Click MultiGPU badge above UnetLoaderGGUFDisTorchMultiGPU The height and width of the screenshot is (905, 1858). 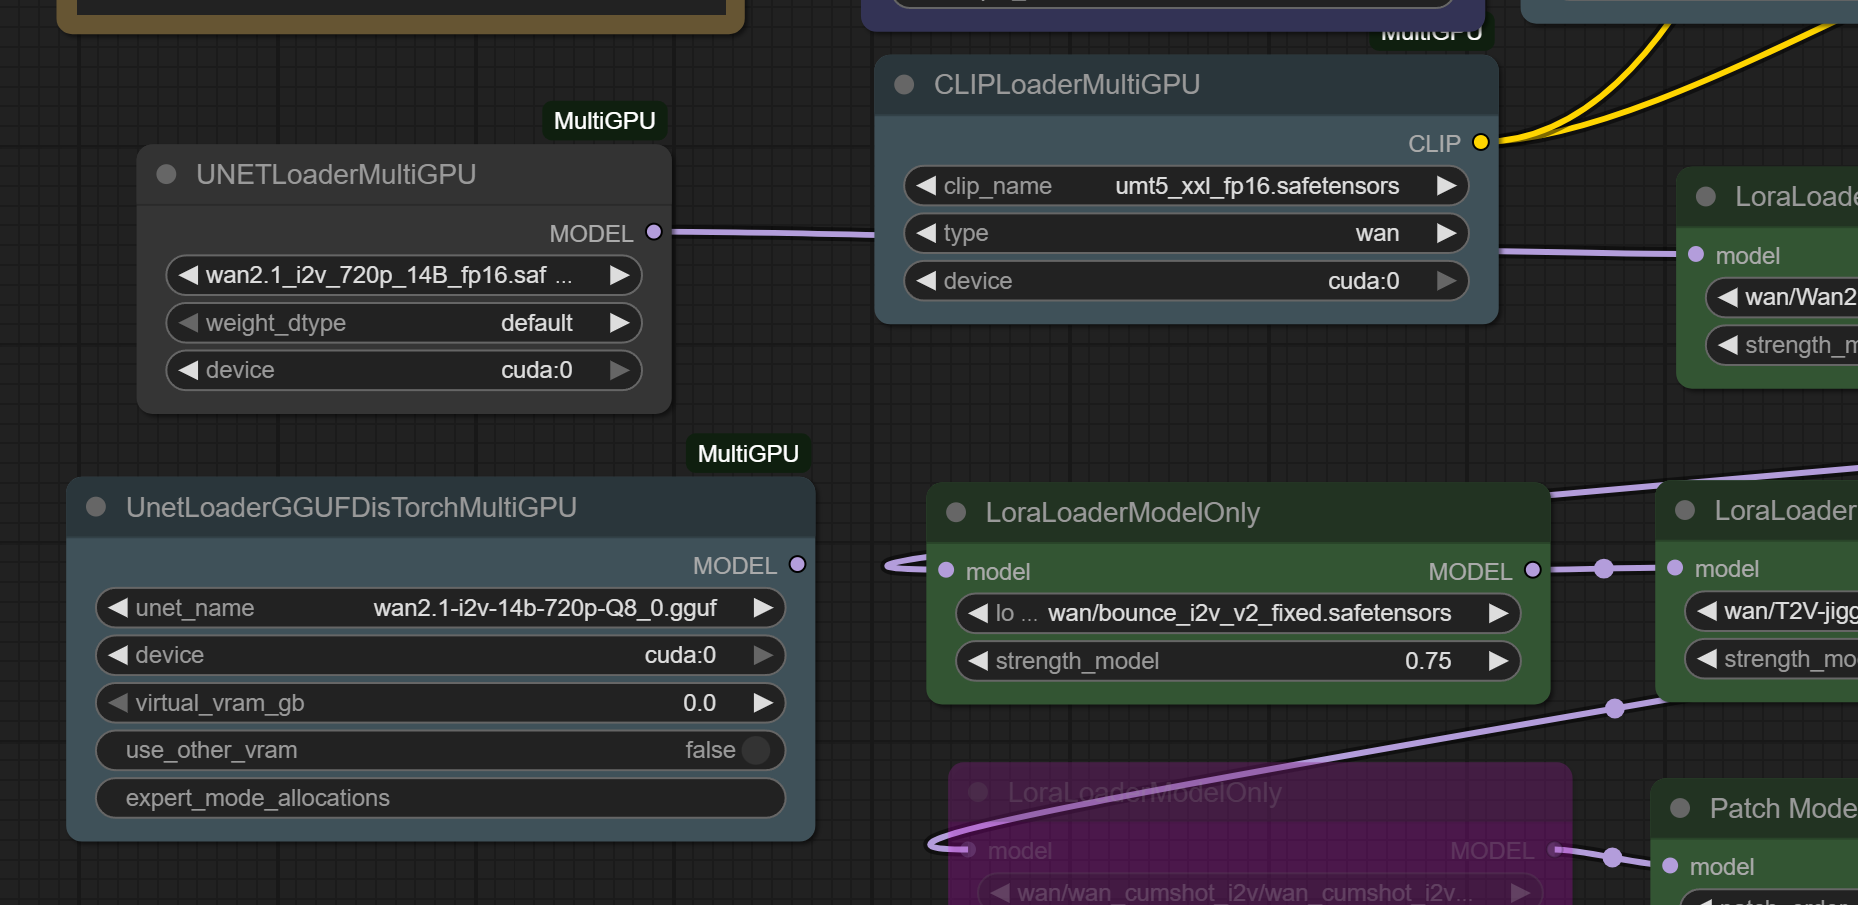click(x=748, y=454)
